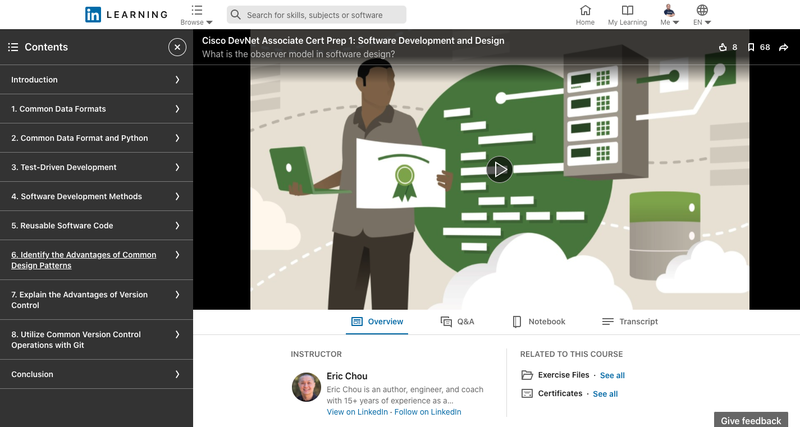Switch to the Transcript tab
The height and width of the screenshot is (427, 800).
click(630, 321)
